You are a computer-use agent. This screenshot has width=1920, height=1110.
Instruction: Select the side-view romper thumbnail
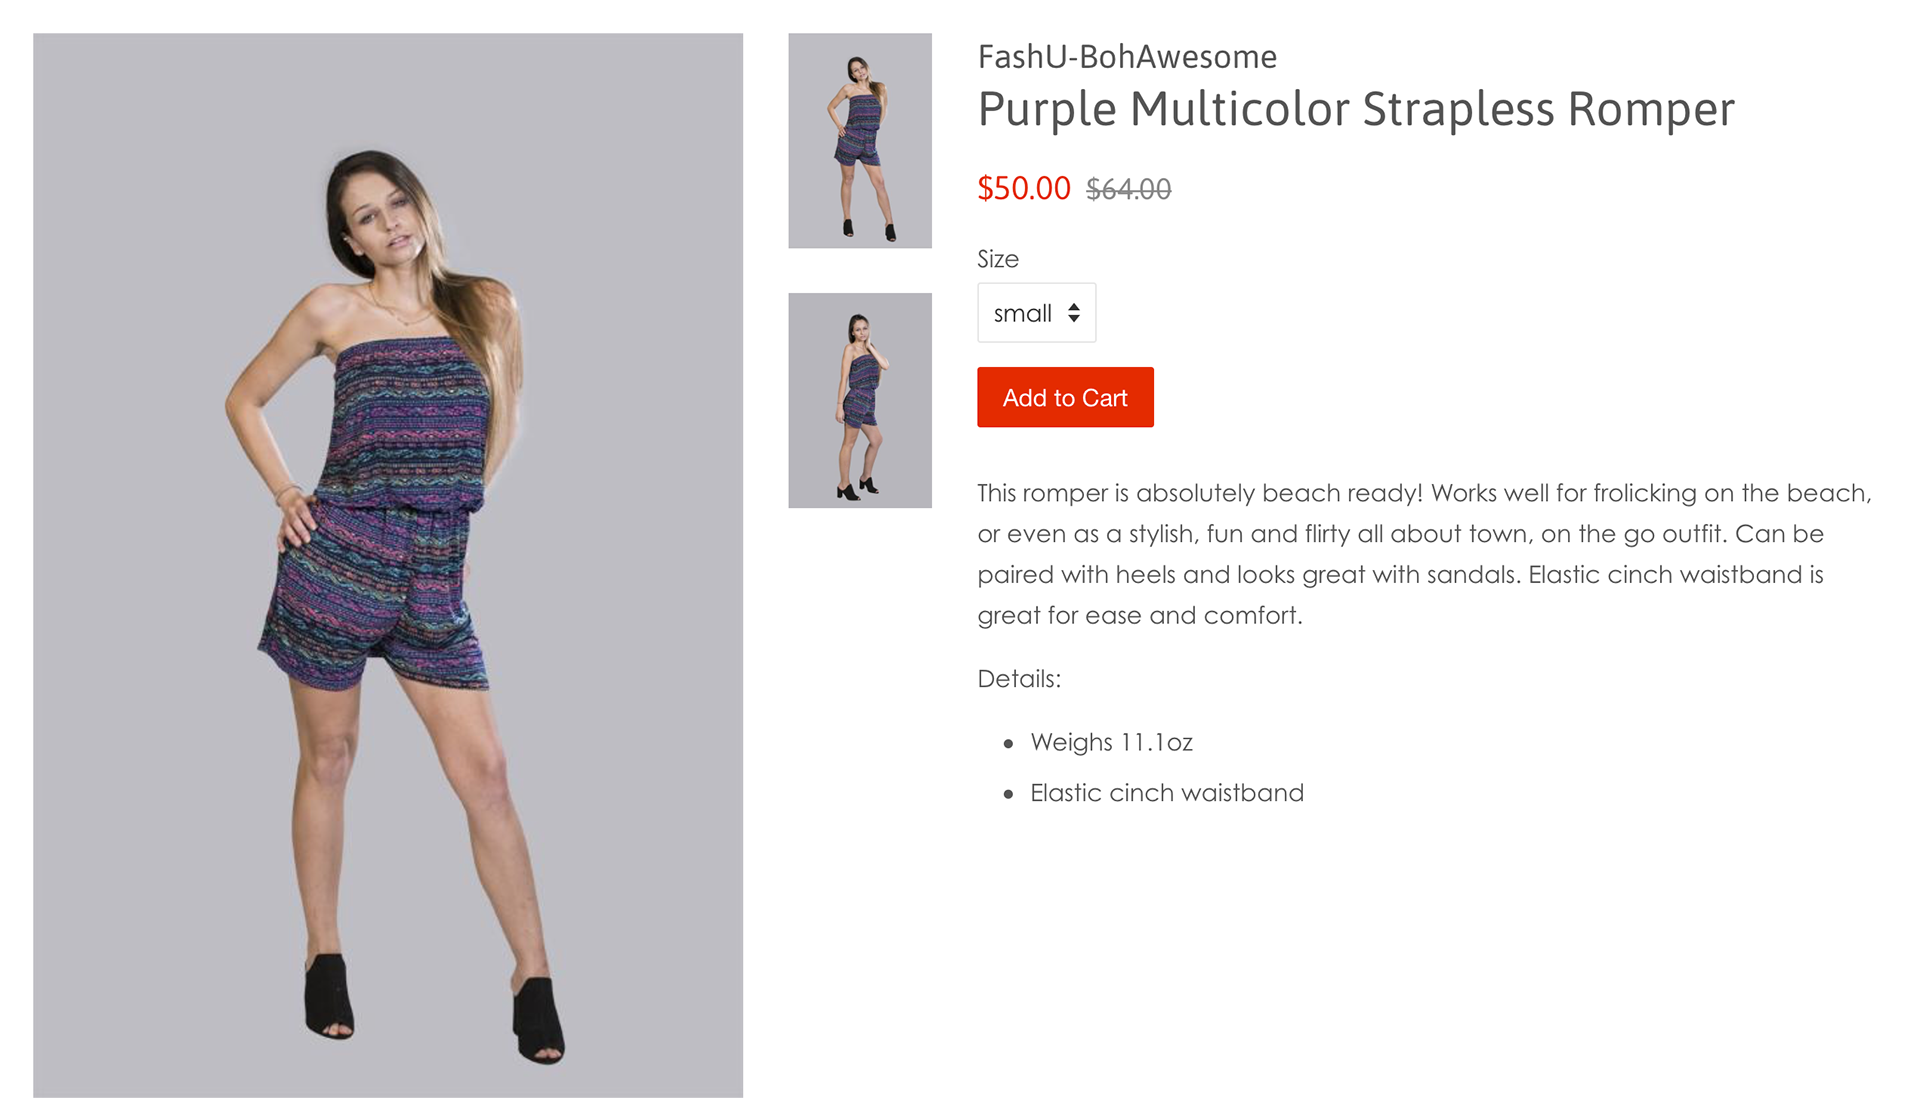tap(860, 400)
